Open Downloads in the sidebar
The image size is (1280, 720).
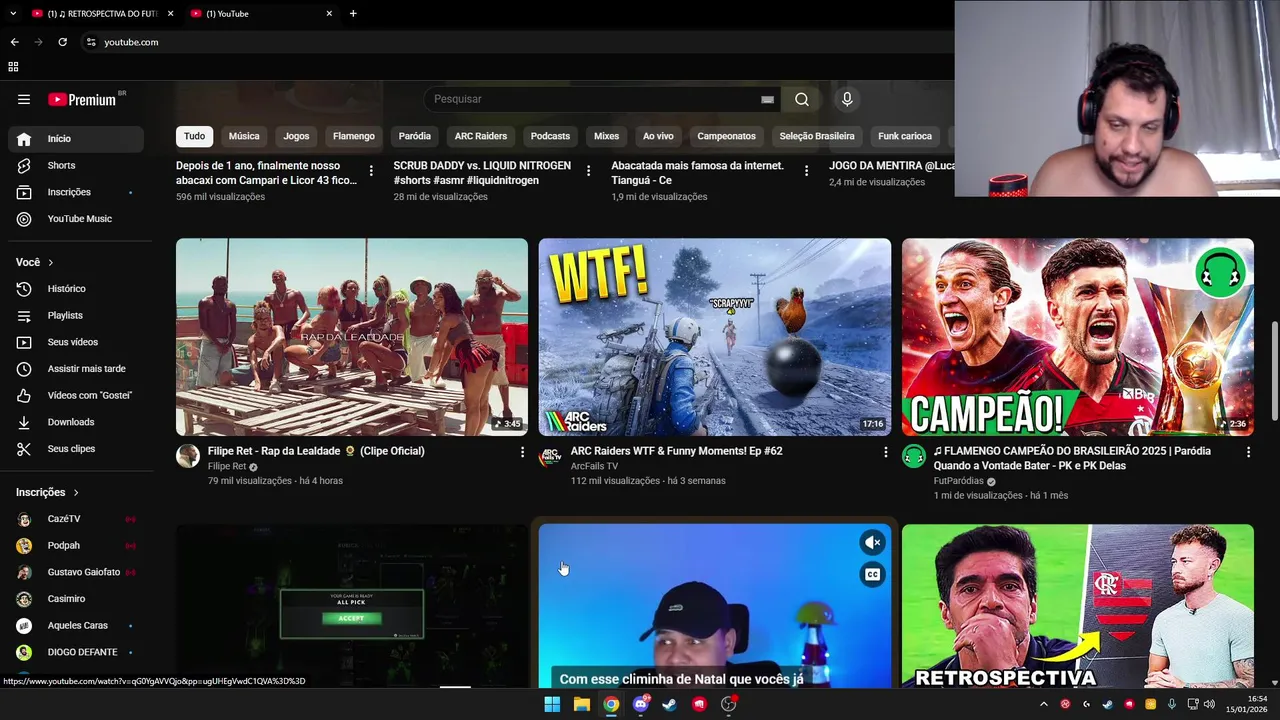tap(76, 422)
